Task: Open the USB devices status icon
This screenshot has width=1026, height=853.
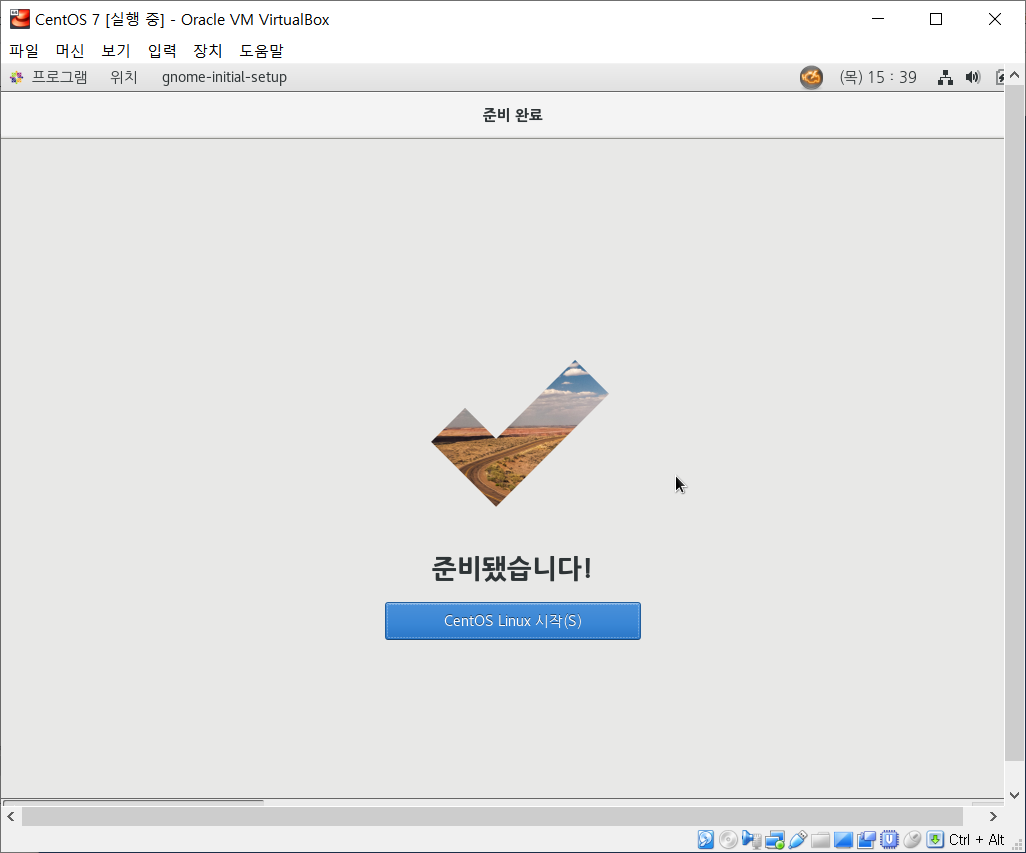Action: click(x=798, y=839)
